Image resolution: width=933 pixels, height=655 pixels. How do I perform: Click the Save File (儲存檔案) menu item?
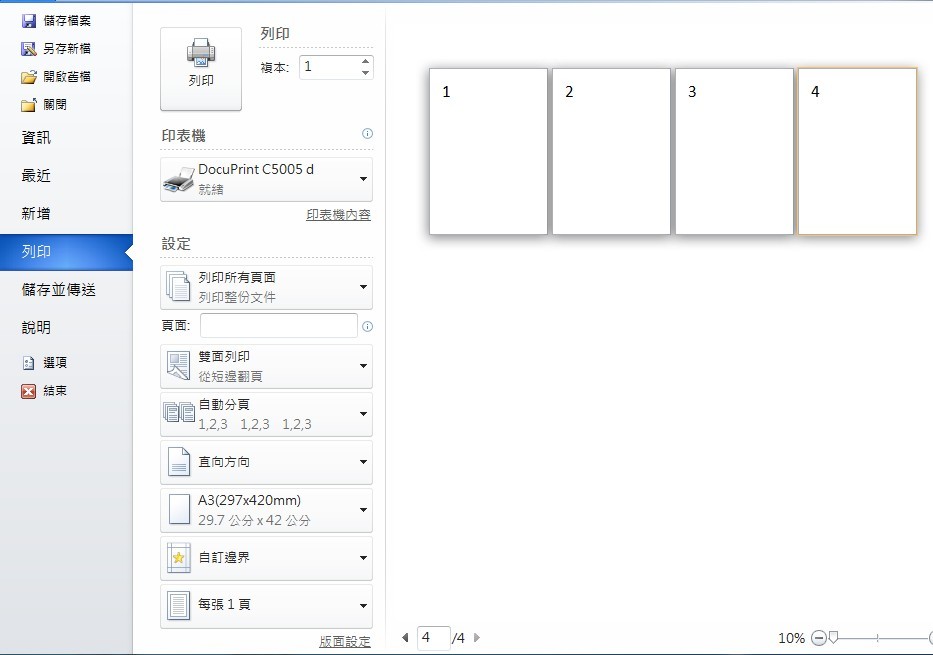(x=56, y=21)
